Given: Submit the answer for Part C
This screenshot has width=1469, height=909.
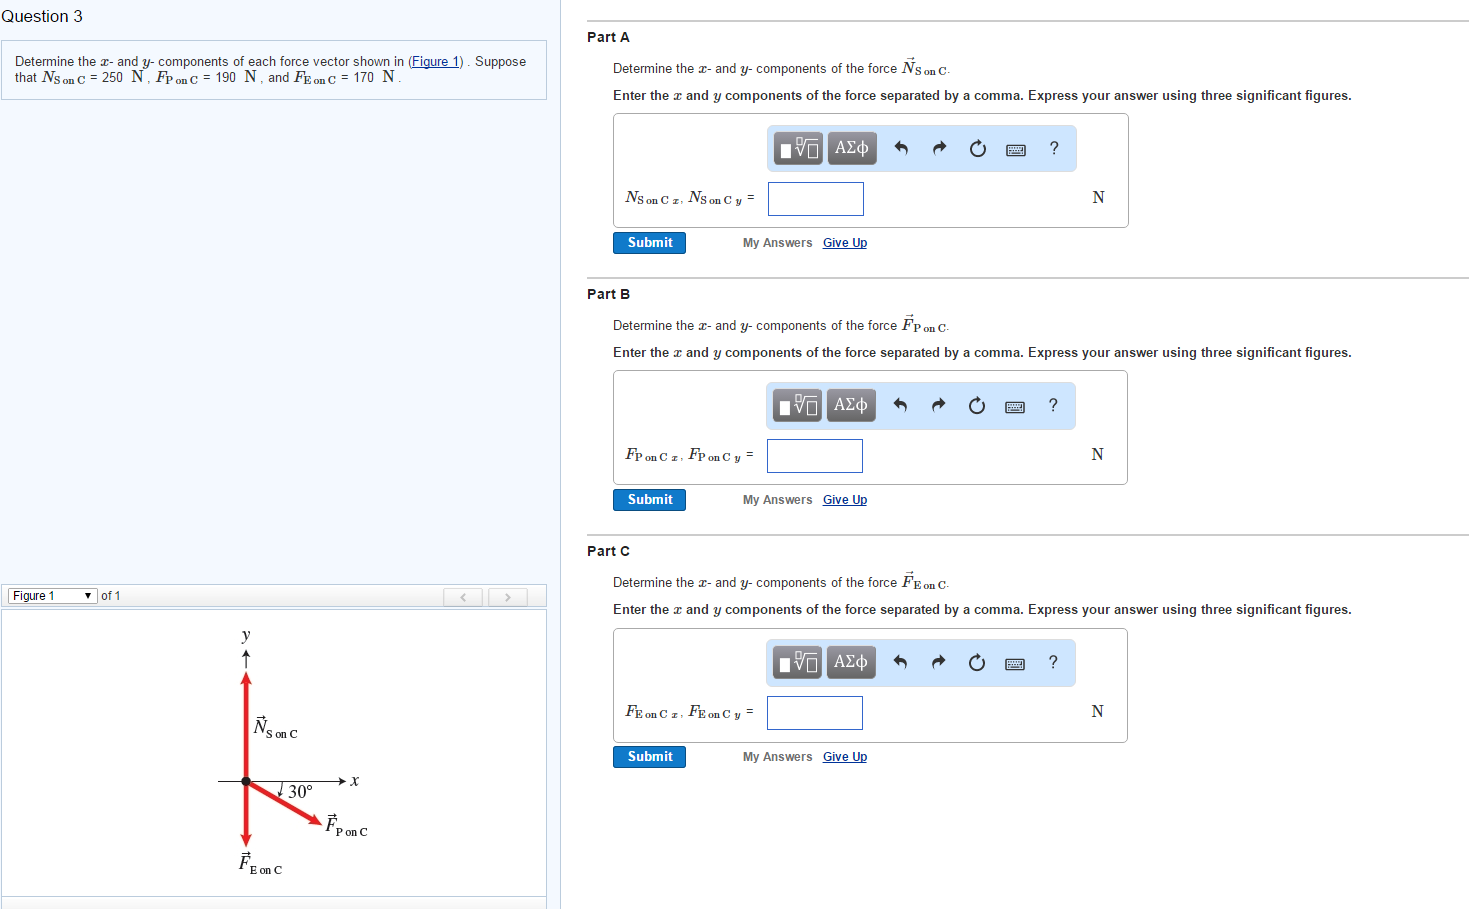Looking at the screenshot, I should tap(648, 756).
